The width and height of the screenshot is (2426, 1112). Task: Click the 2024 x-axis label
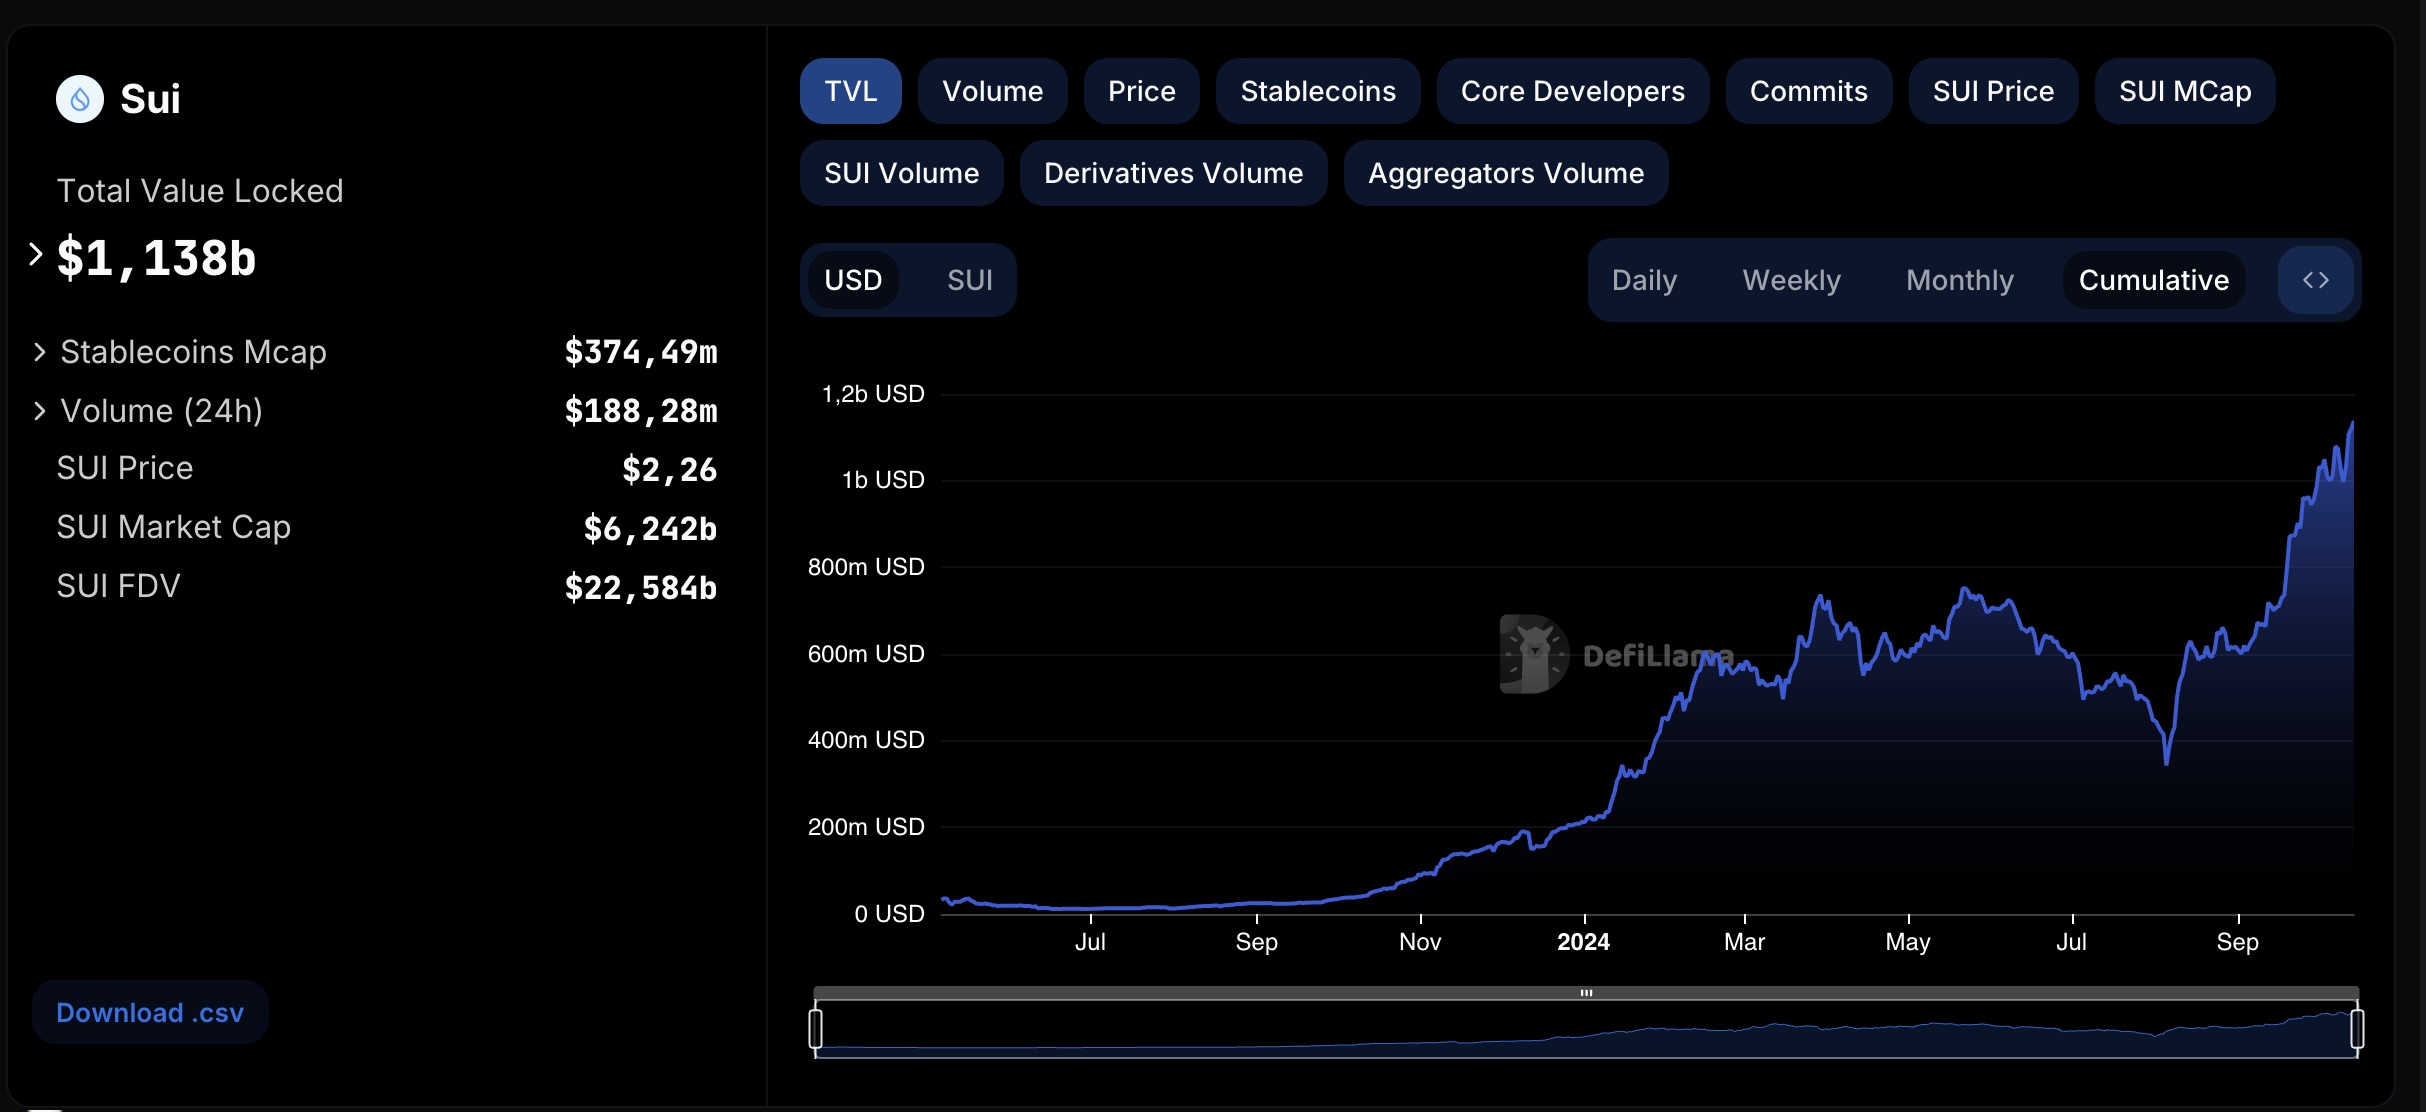point(1584,942)
